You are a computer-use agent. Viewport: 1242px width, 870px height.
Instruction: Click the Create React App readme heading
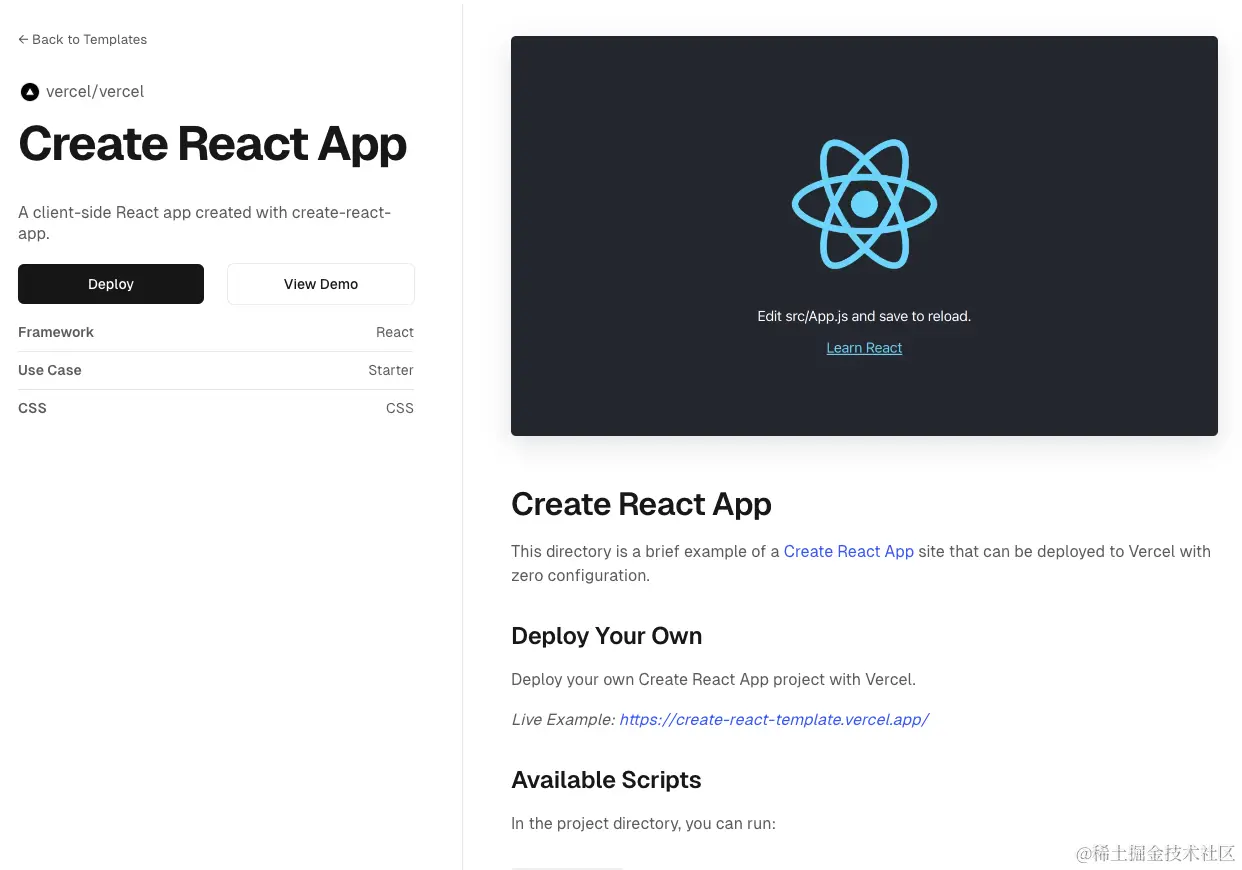641,504
